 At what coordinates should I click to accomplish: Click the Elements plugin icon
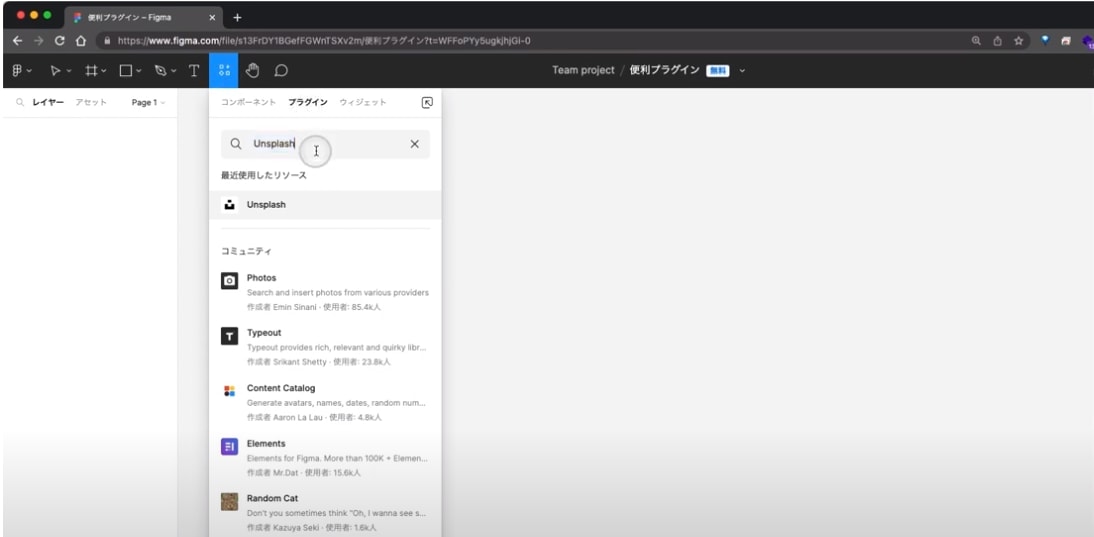click(230, 447)
